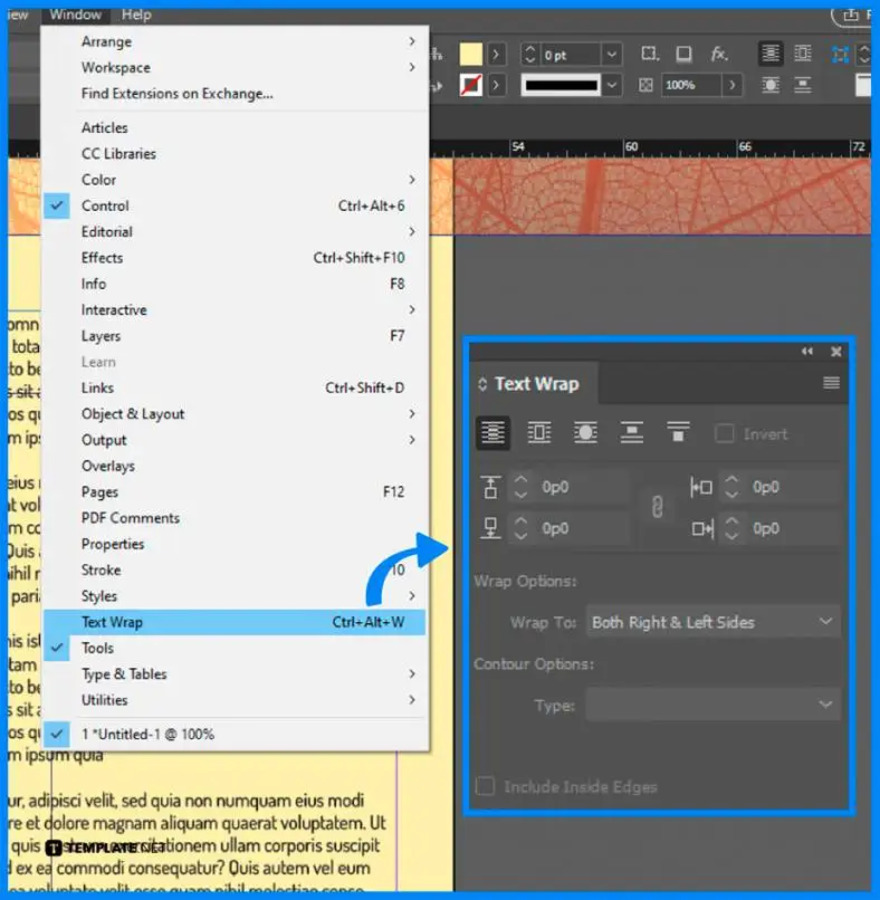The image size is (880, 900).
Task: Toggle the Include Inside Edges checkbox
Action: (x=486, y=787)
